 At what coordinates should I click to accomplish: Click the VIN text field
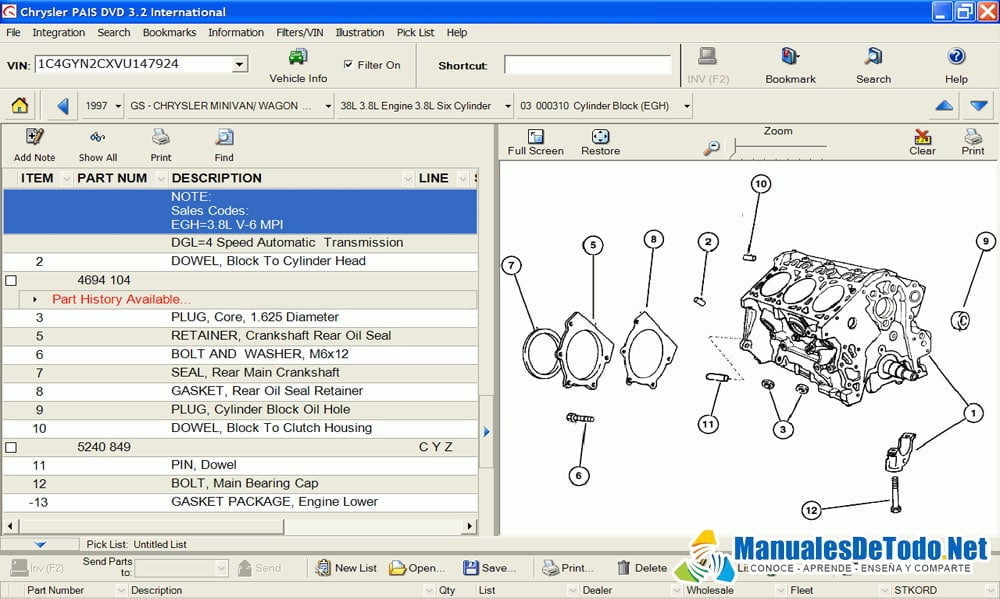[134, 64]
